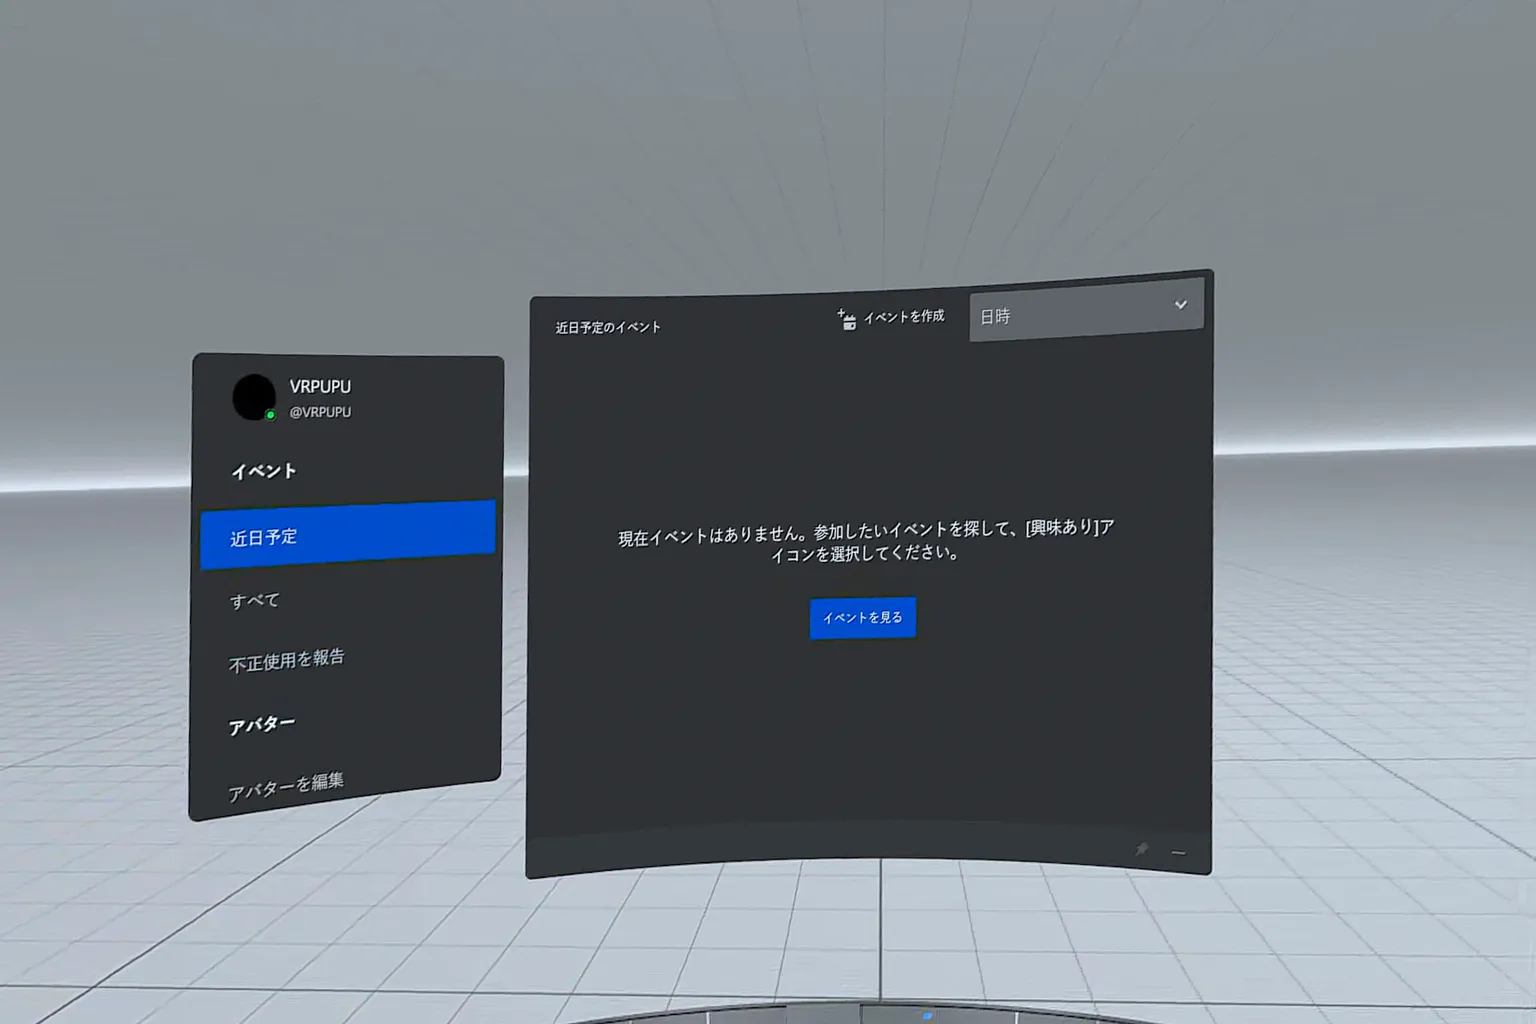Select the 近日予定 menu item
Viewport: 1536px width, 1024px height.
point(347,535)
